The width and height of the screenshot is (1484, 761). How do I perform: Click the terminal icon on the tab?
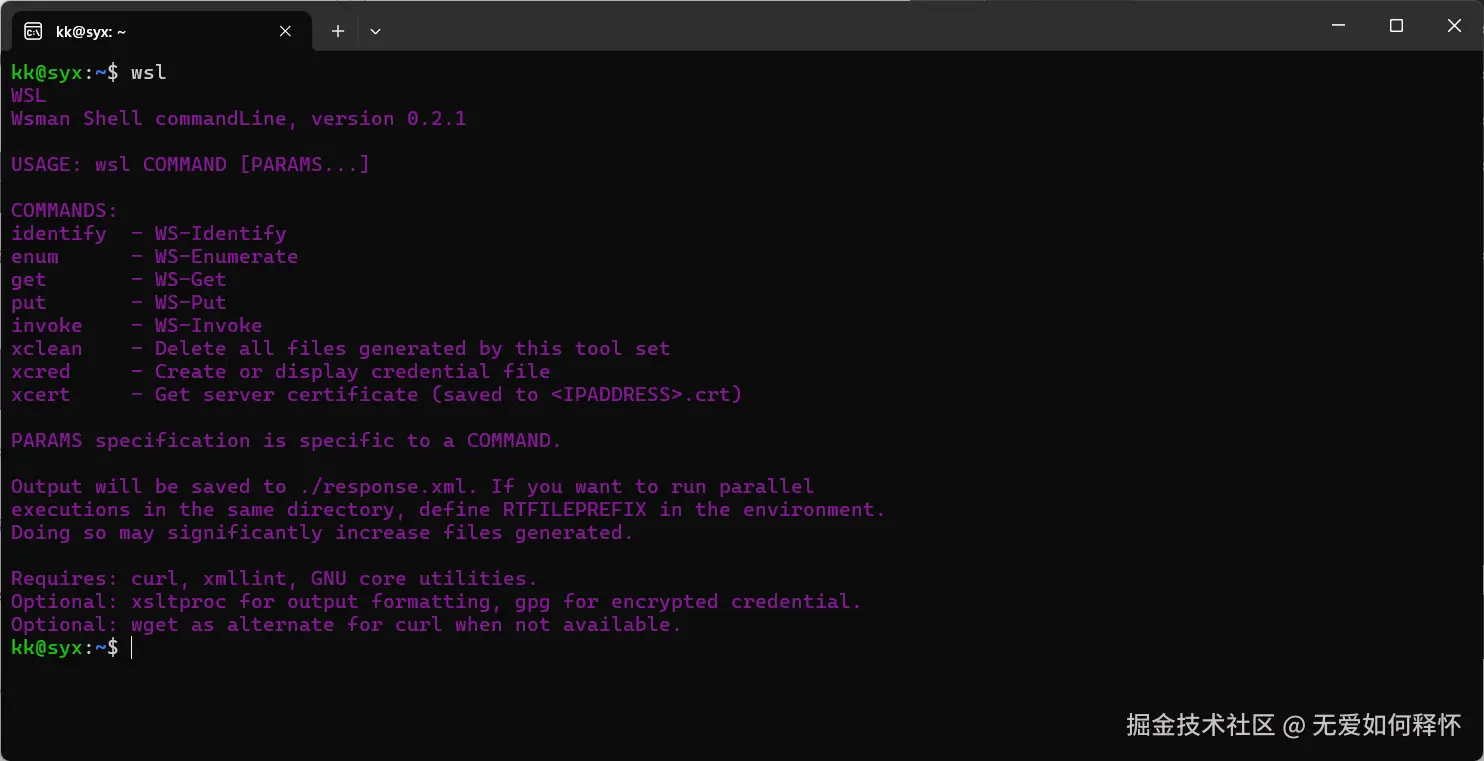click(33, 31)
